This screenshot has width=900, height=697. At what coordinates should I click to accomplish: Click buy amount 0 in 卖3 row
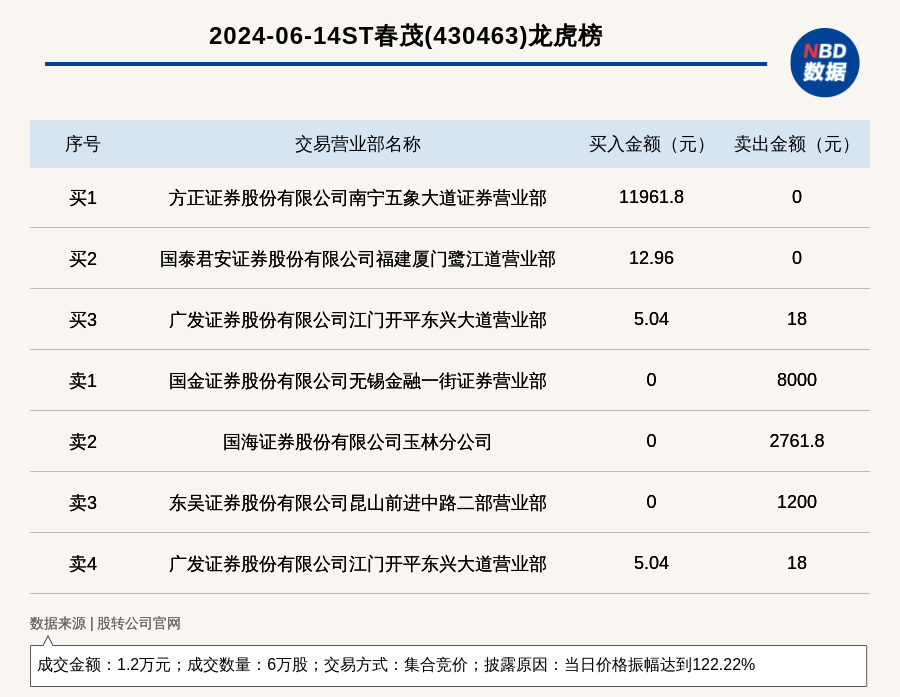point(651,502)
